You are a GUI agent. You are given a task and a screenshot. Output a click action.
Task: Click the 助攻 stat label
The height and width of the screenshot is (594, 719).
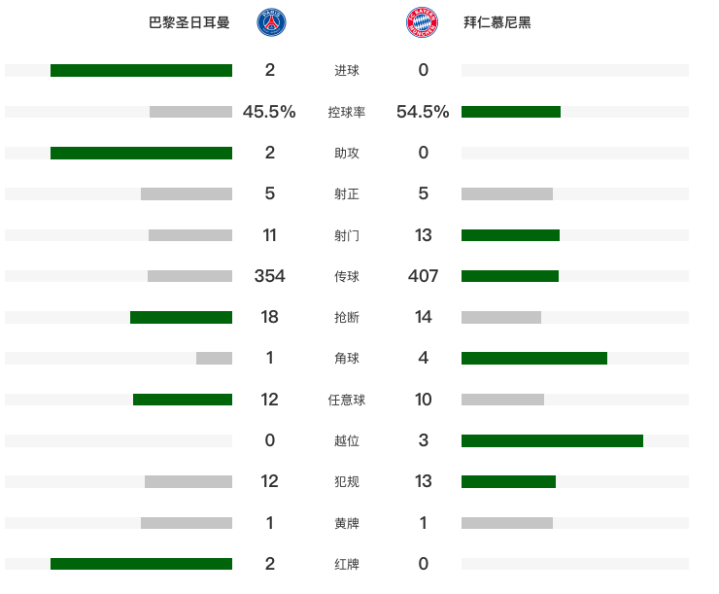[347, 153]
